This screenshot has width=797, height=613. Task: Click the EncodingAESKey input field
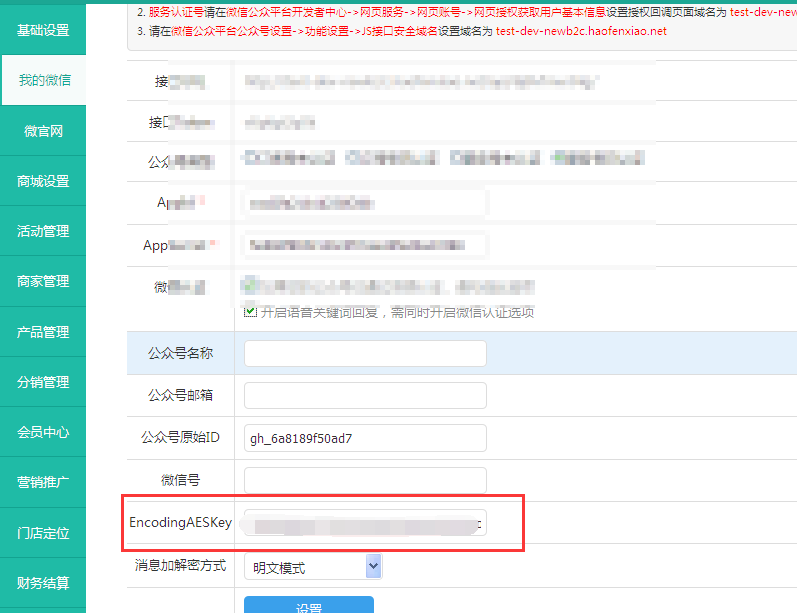point(365,523)
